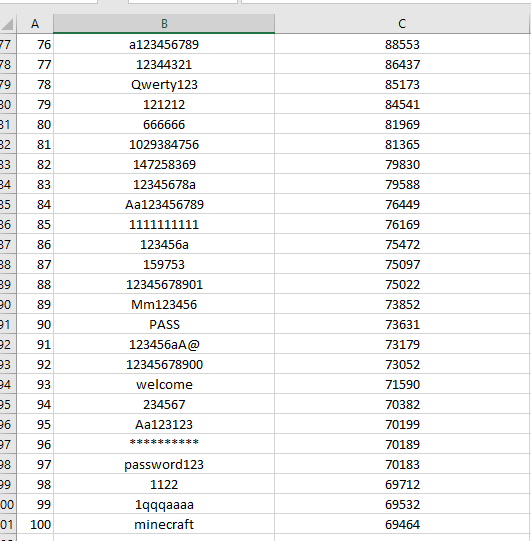The height and width of the screenshot is (541, 531).
Task: Select count cell 84541
Action: (402, 104)
